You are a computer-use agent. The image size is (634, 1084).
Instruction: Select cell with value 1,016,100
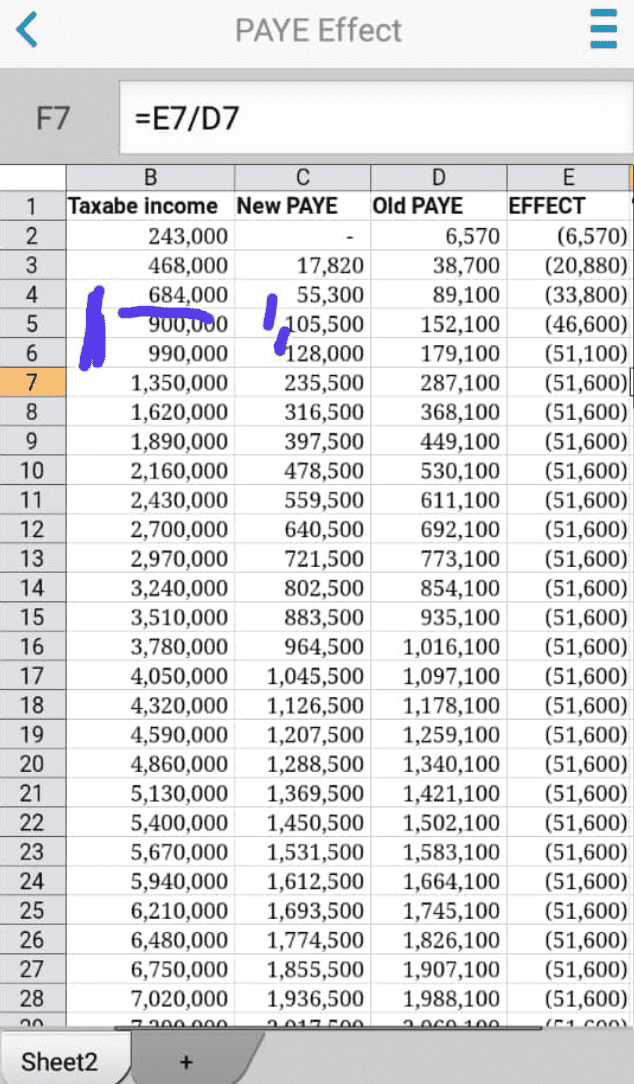(x=438, y=646)
